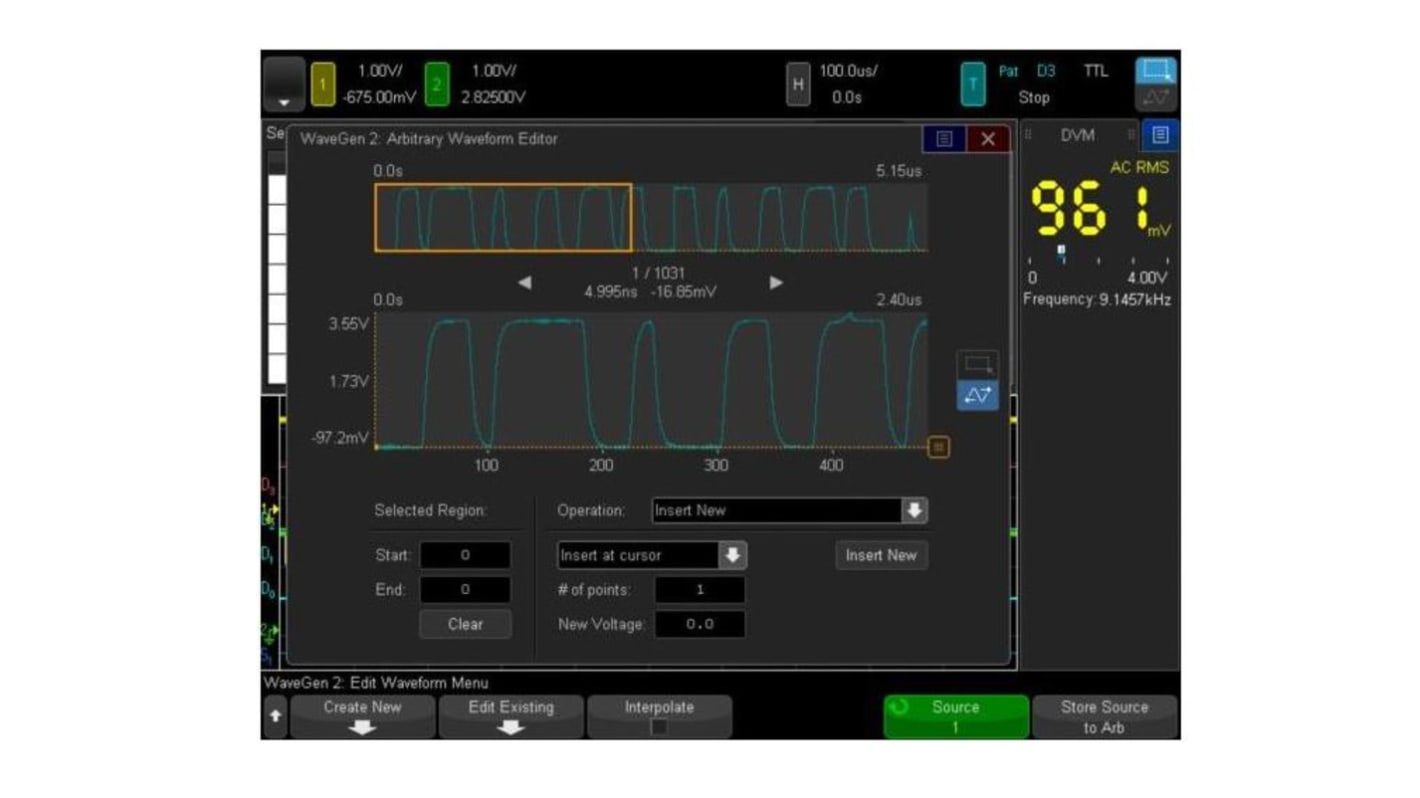Select the New Voltage field

point(699,624)
